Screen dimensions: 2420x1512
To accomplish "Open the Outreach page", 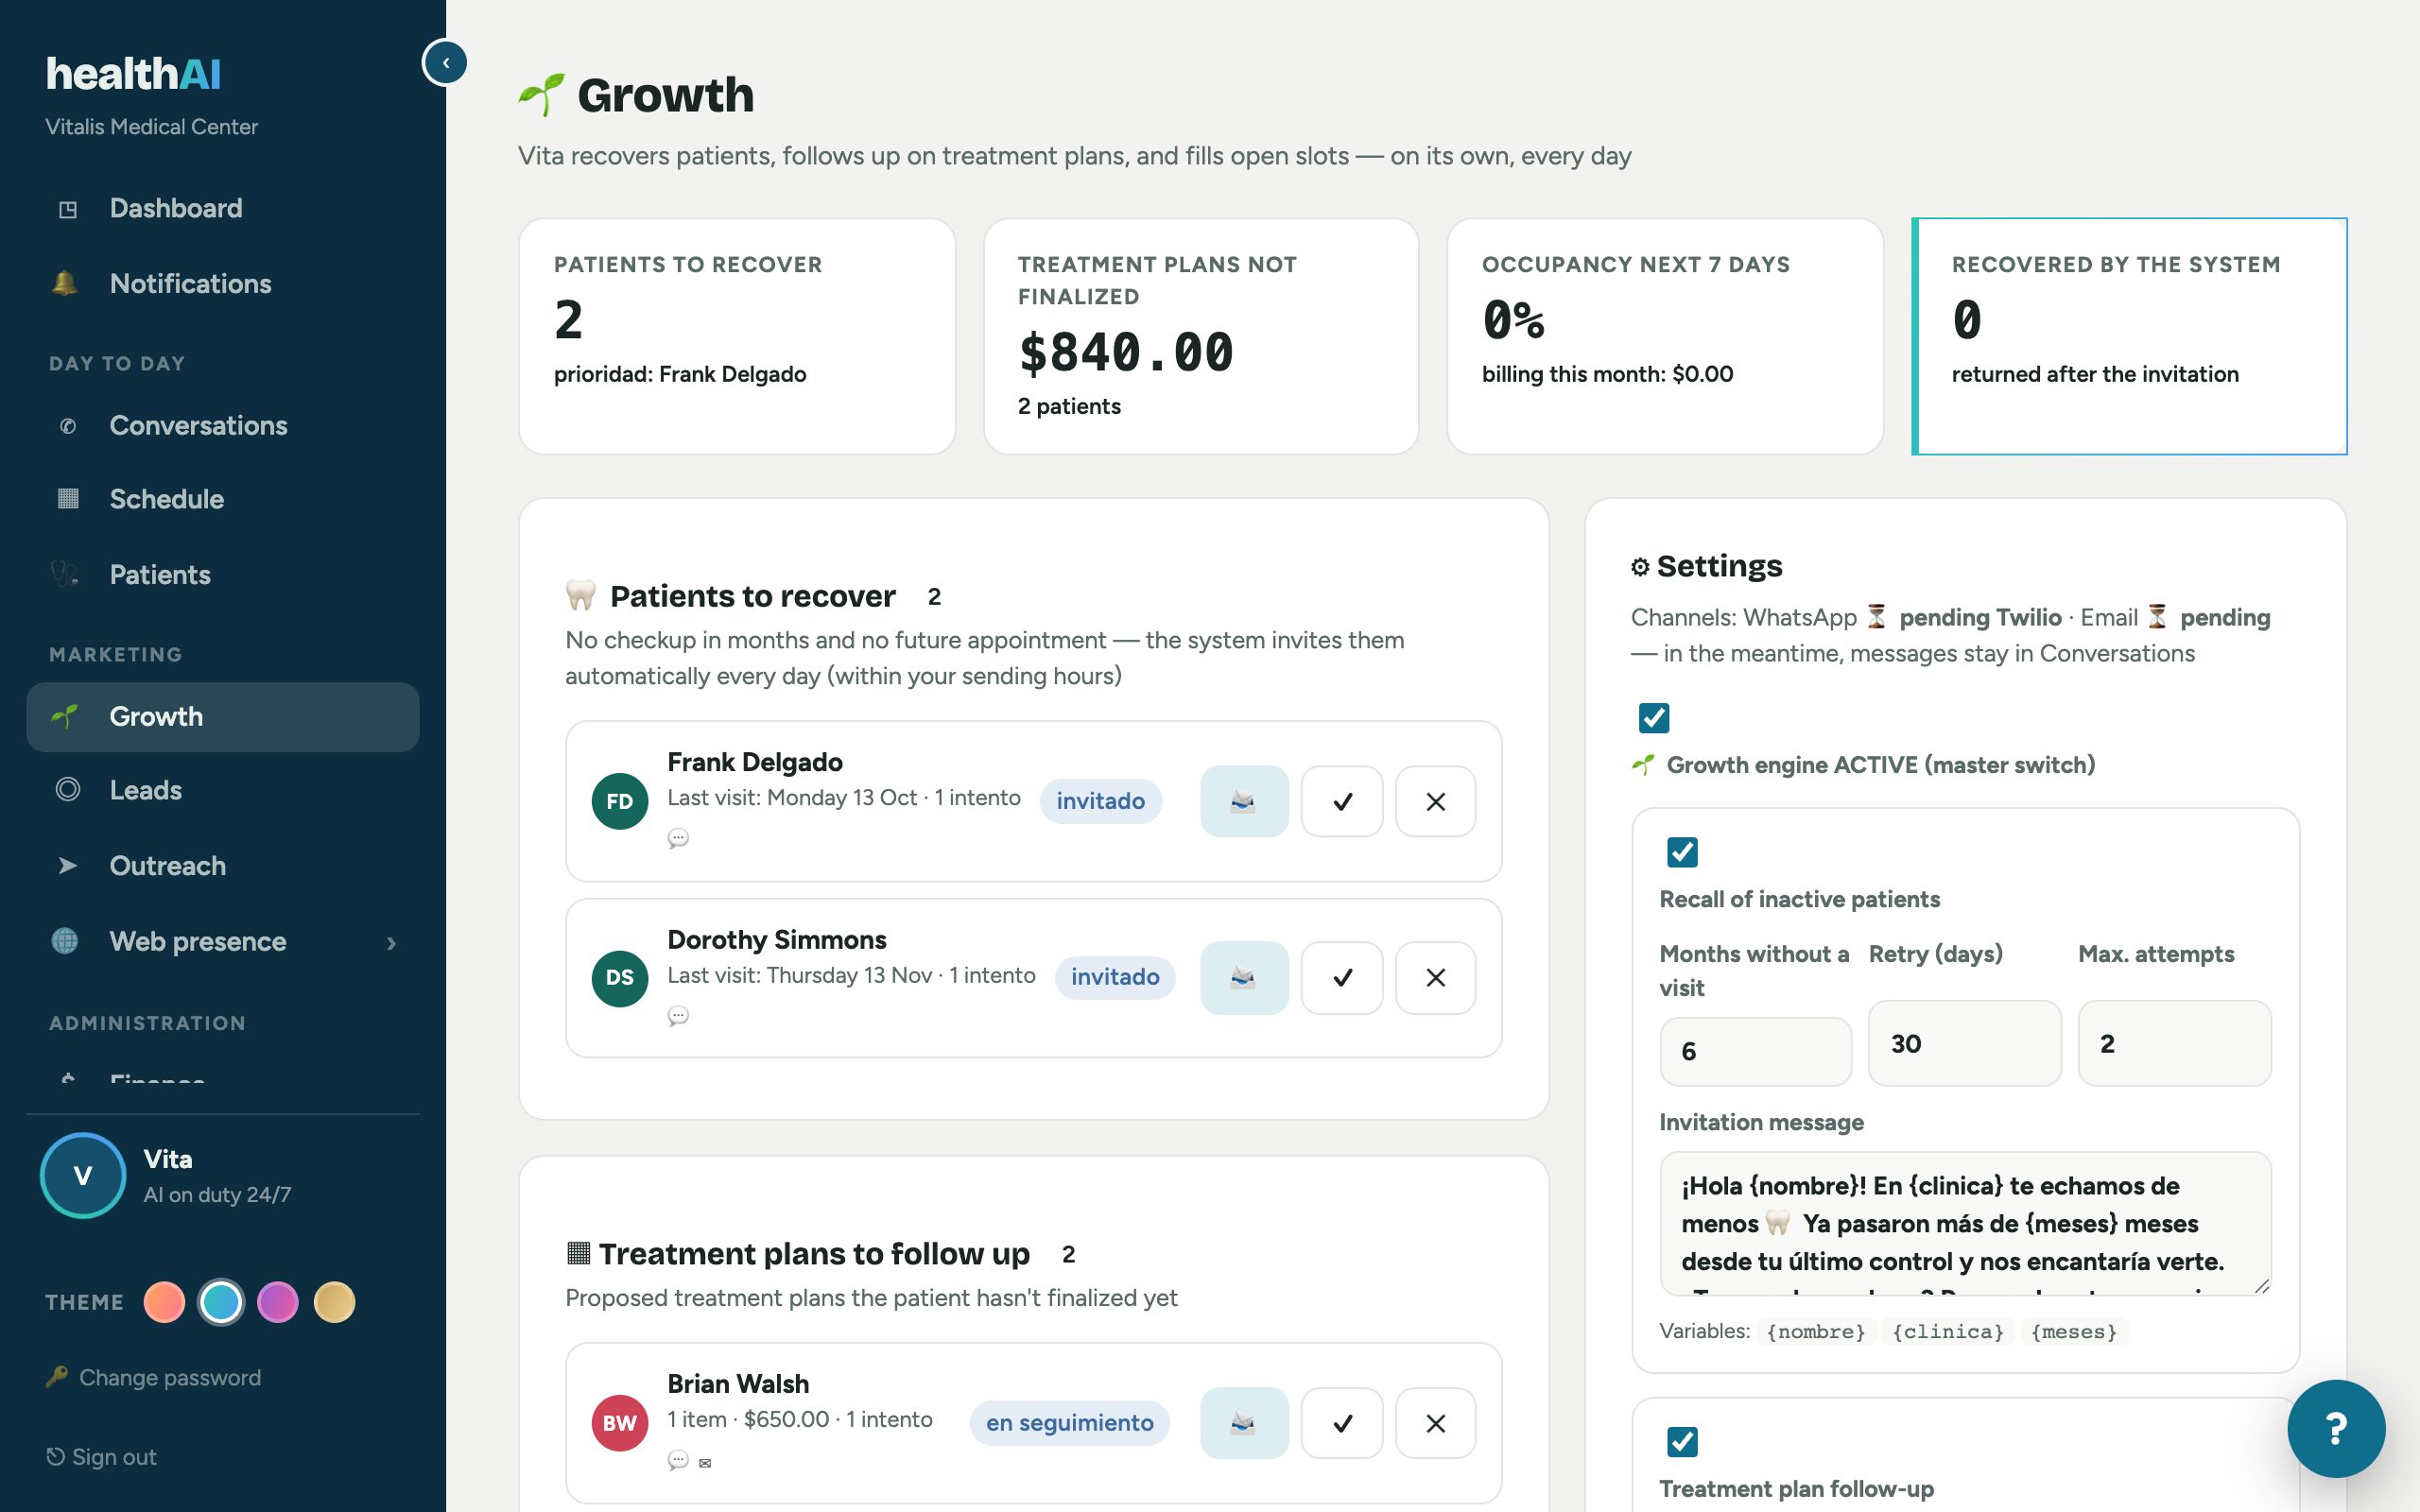I will click(222, 866).
